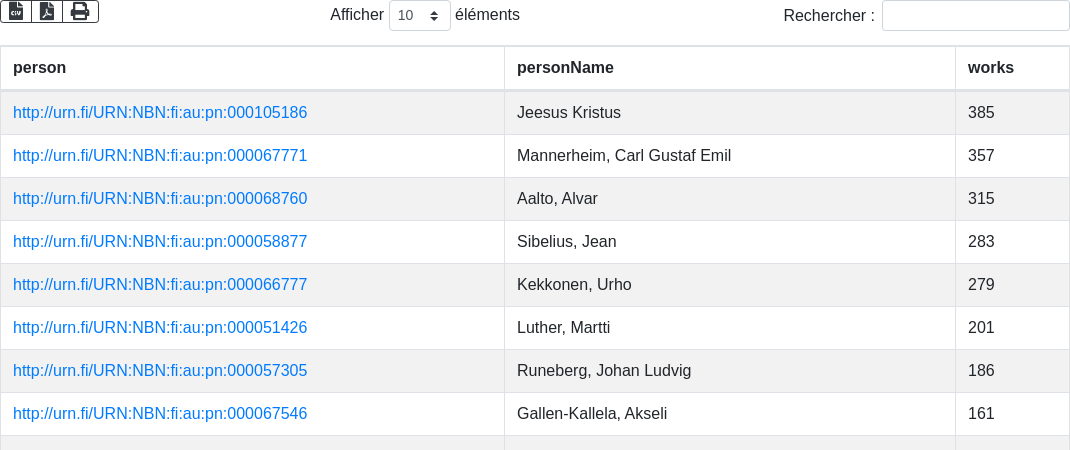This screenshot has height=450, width=1070.
Task: Click the works value 161
Action: [x=981, y=414]
